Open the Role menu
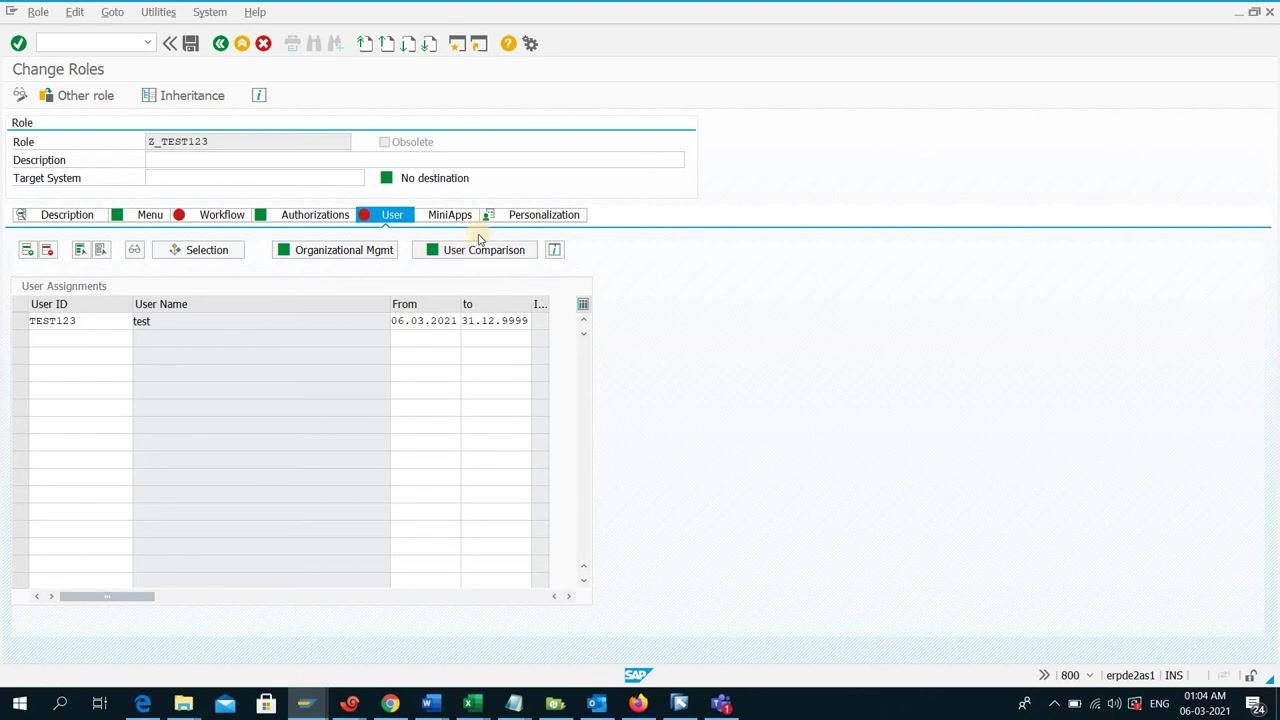Screen dimensions: 1280x720 coord(38,12)
